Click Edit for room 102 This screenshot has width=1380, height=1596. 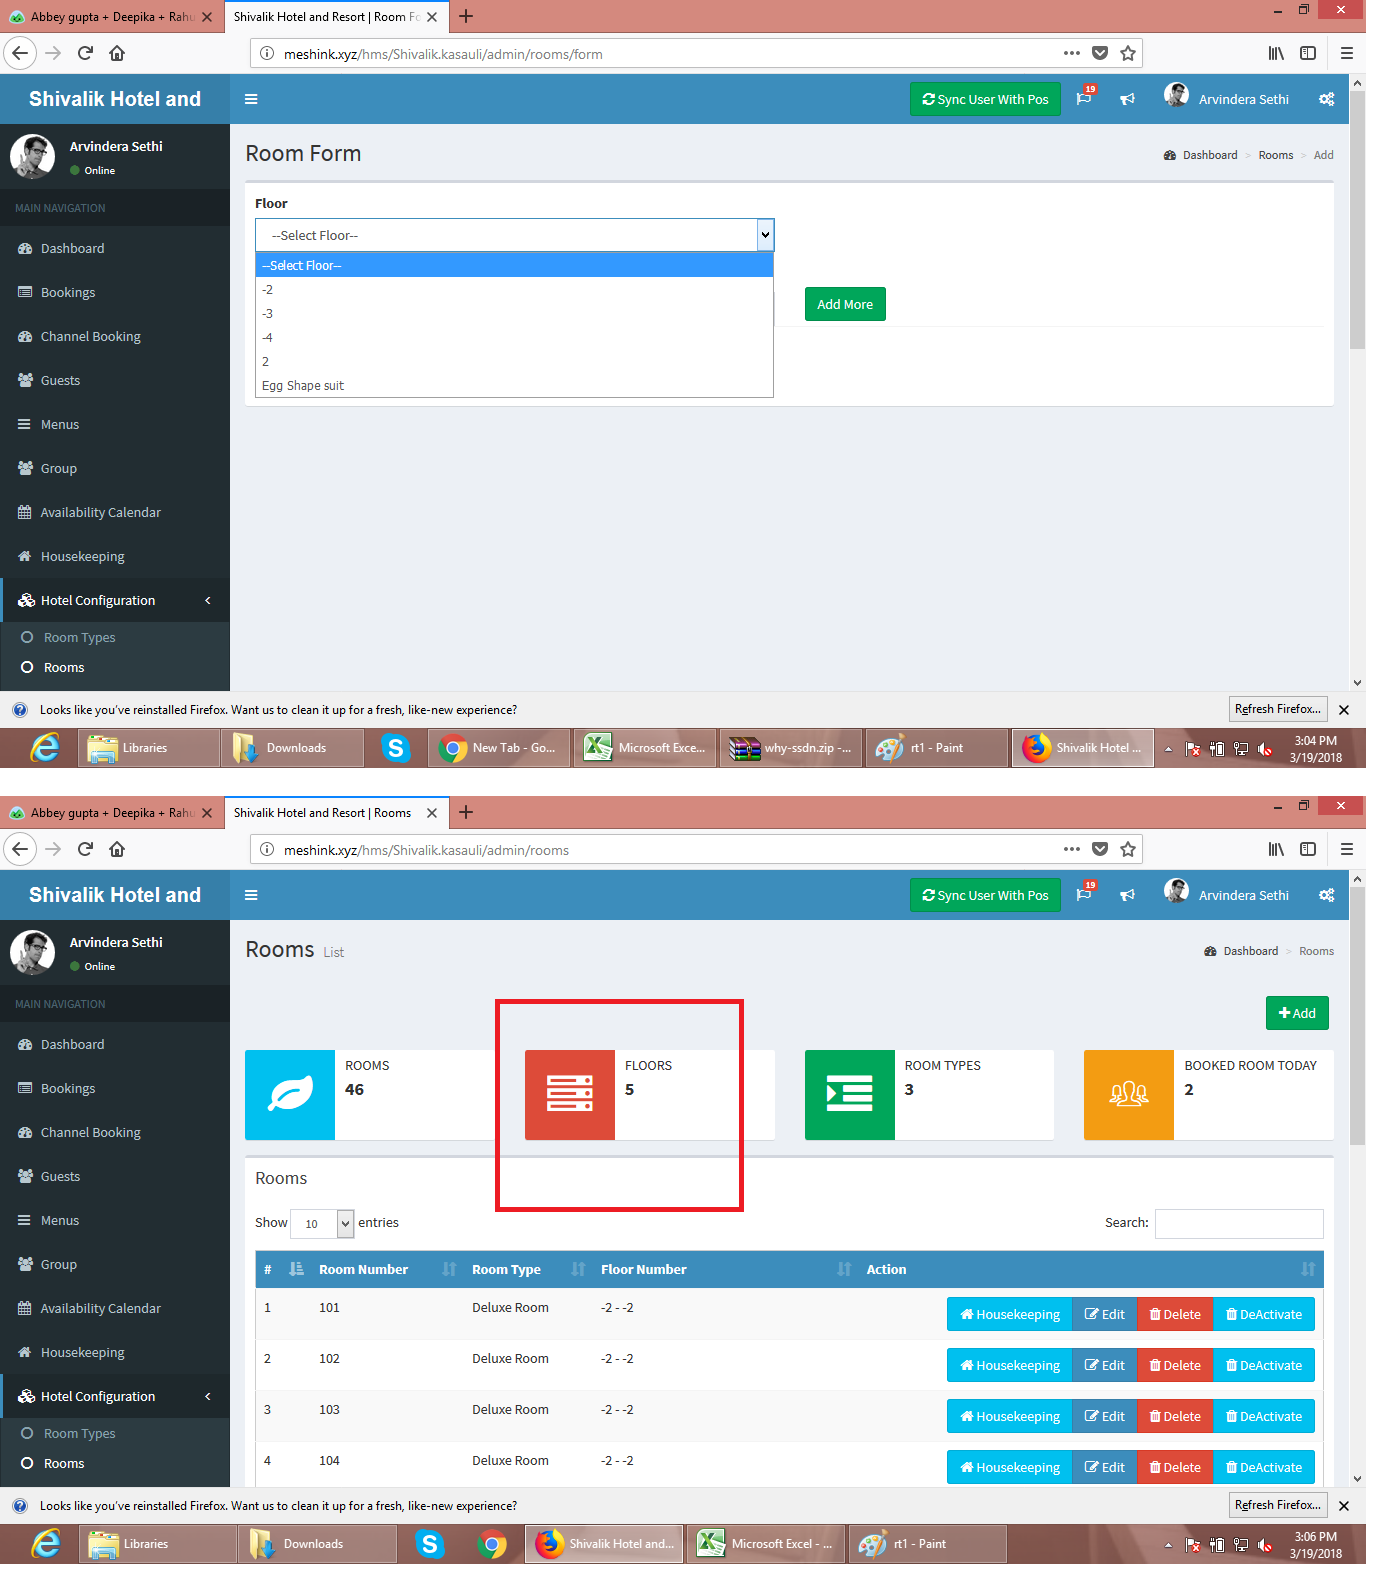(1104, 1365)
